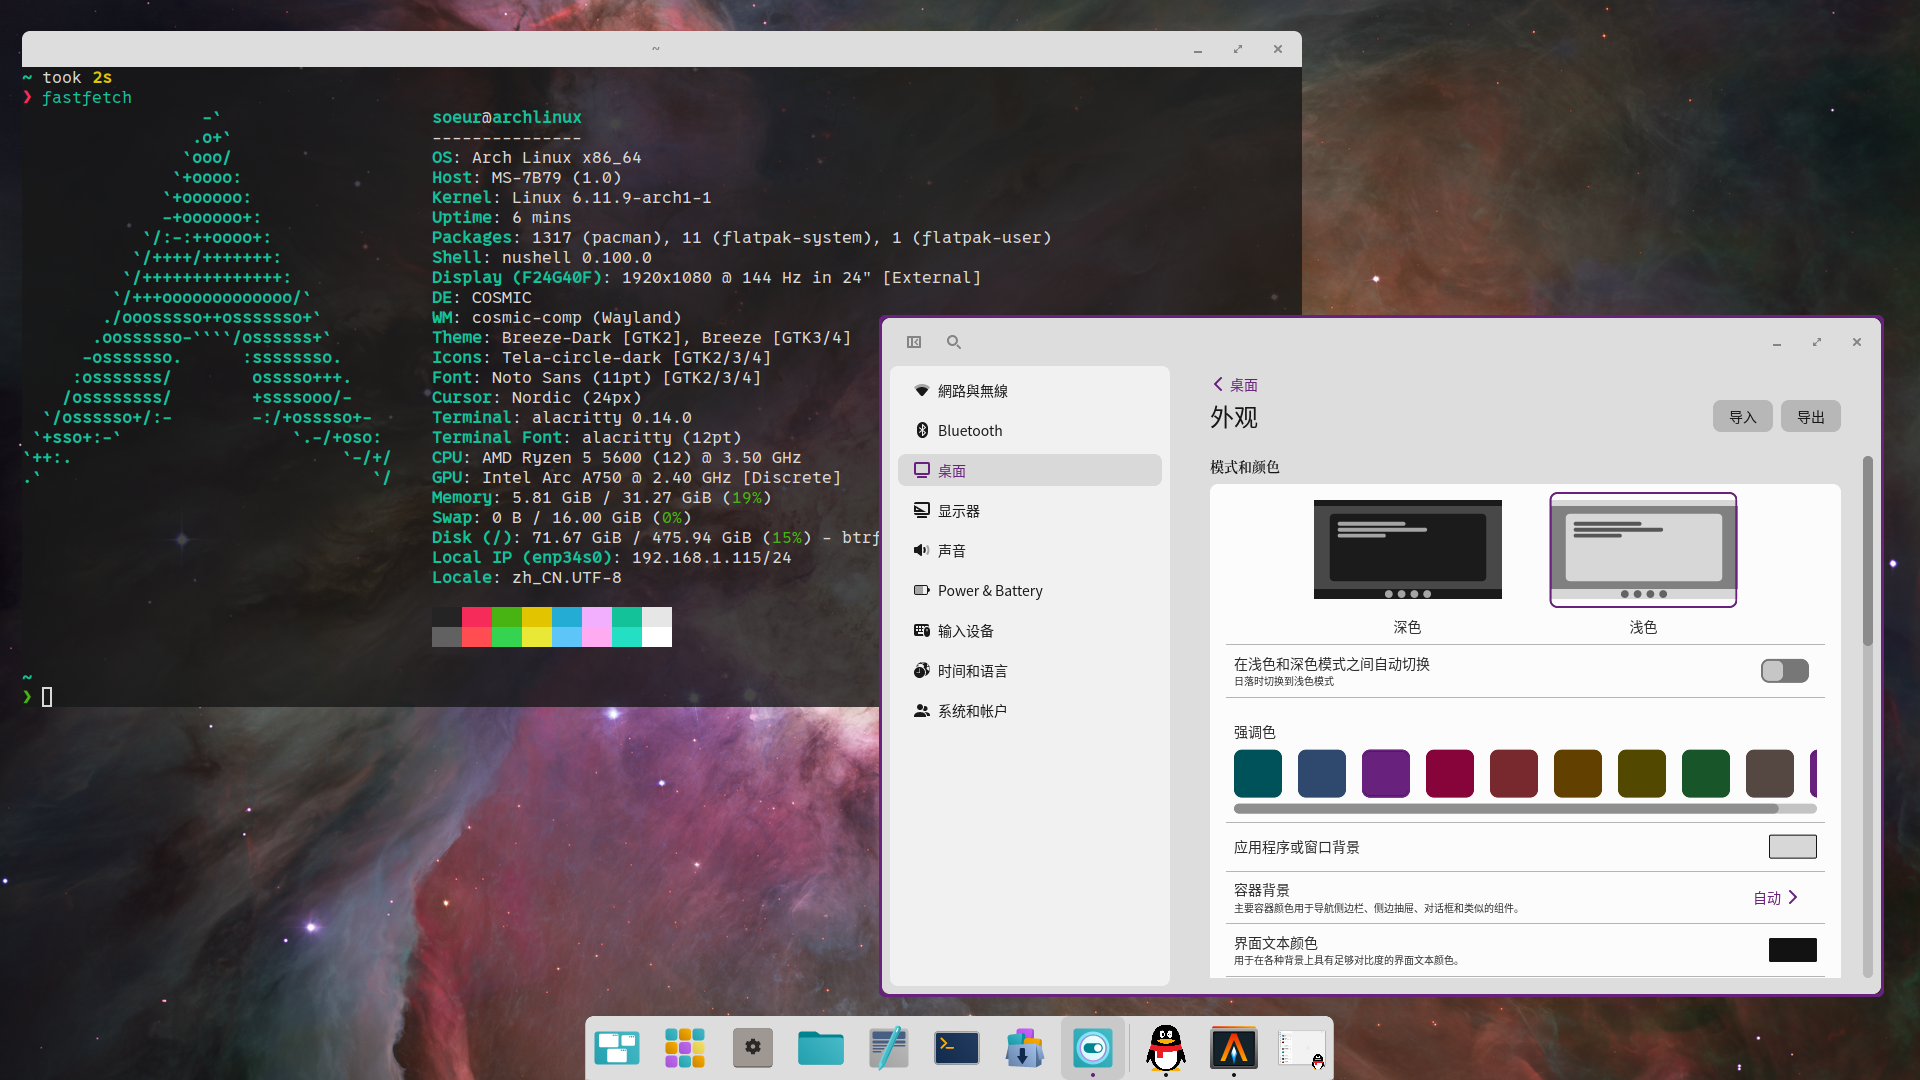This screenshot has height=1080, width=1920.
Task: Enable automatic light/dark mode switching
Action: tap(1784, 671)
